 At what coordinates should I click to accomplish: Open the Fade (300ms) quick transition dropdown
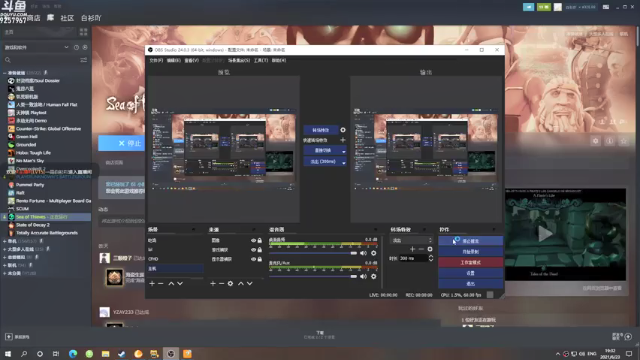pyautogui.click(x=344, y=162)
